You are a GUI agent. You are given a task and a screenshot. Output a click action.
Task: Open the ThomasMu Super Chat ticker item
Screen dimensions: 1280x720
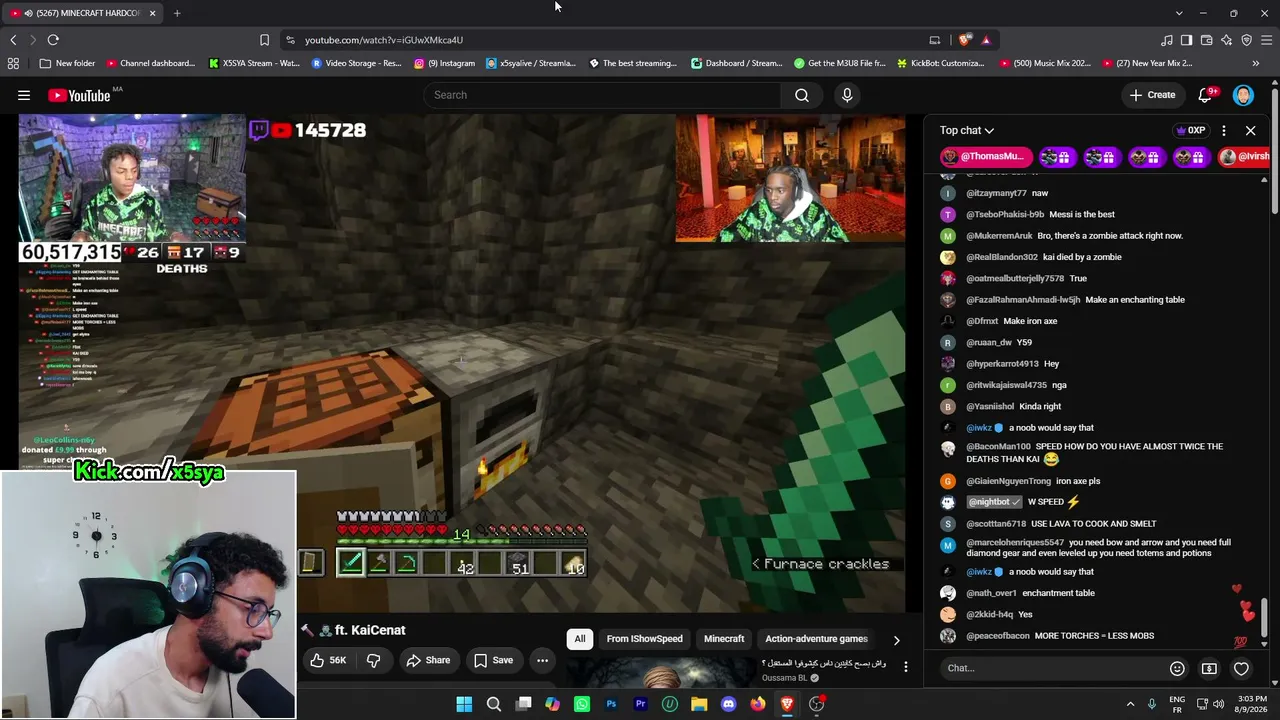[x=987, y=157]
